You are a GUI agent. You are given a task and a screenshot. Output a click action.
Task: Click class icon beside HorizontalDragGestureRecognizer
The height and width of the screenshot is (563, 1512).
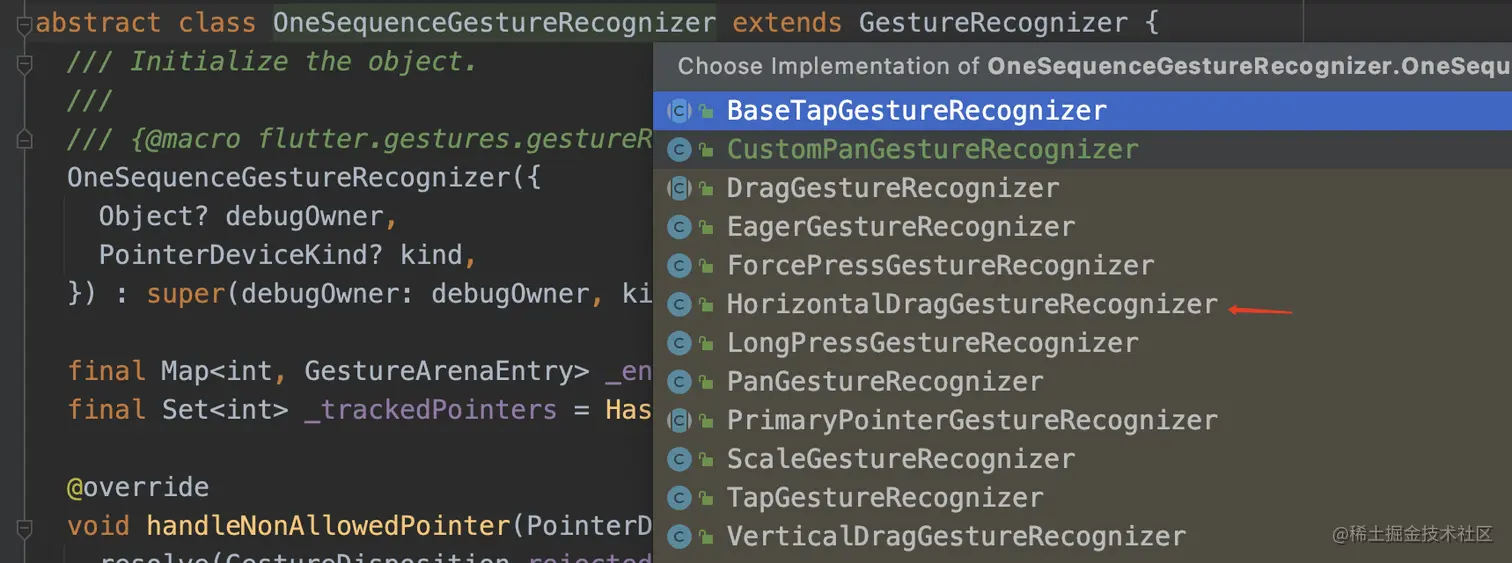(x=680, y=305)
